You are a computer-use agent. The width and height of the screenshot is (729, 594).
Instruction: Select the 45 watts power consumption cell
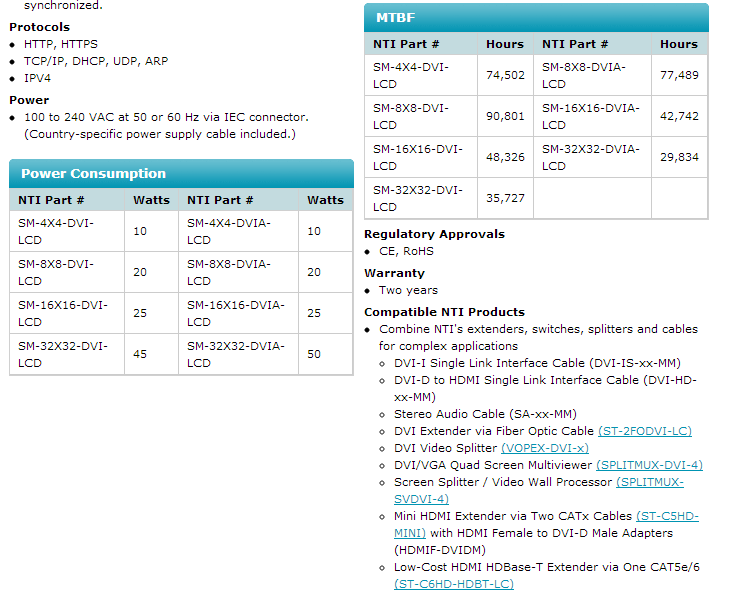pos(140,354)
